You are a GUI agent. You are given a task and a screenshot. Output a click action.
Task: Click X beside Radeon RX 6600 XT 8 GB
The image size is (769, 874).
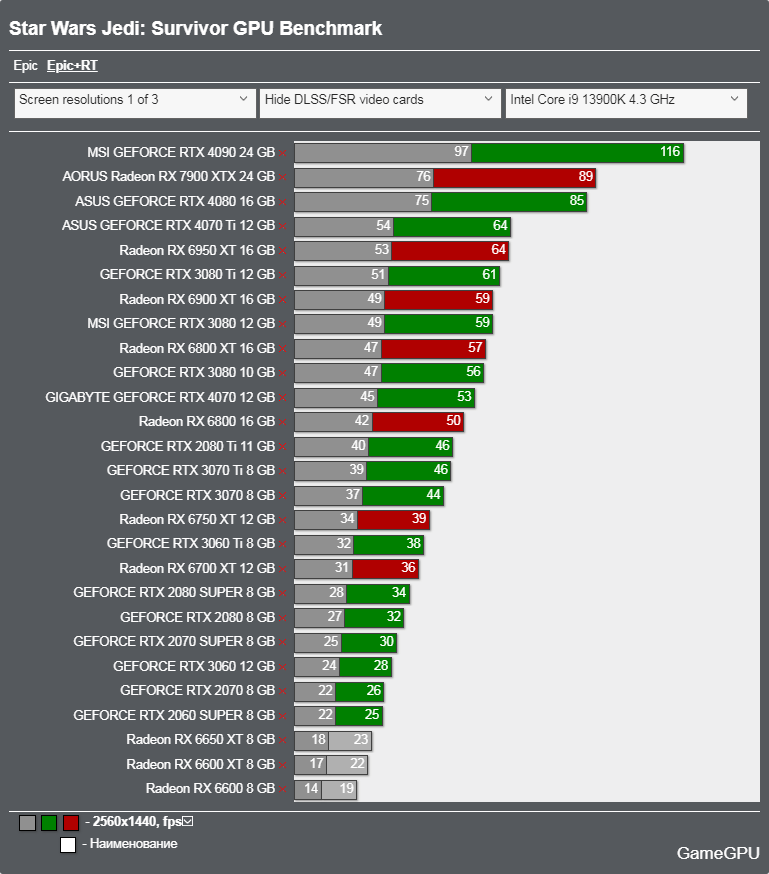[x=283, y=765]
